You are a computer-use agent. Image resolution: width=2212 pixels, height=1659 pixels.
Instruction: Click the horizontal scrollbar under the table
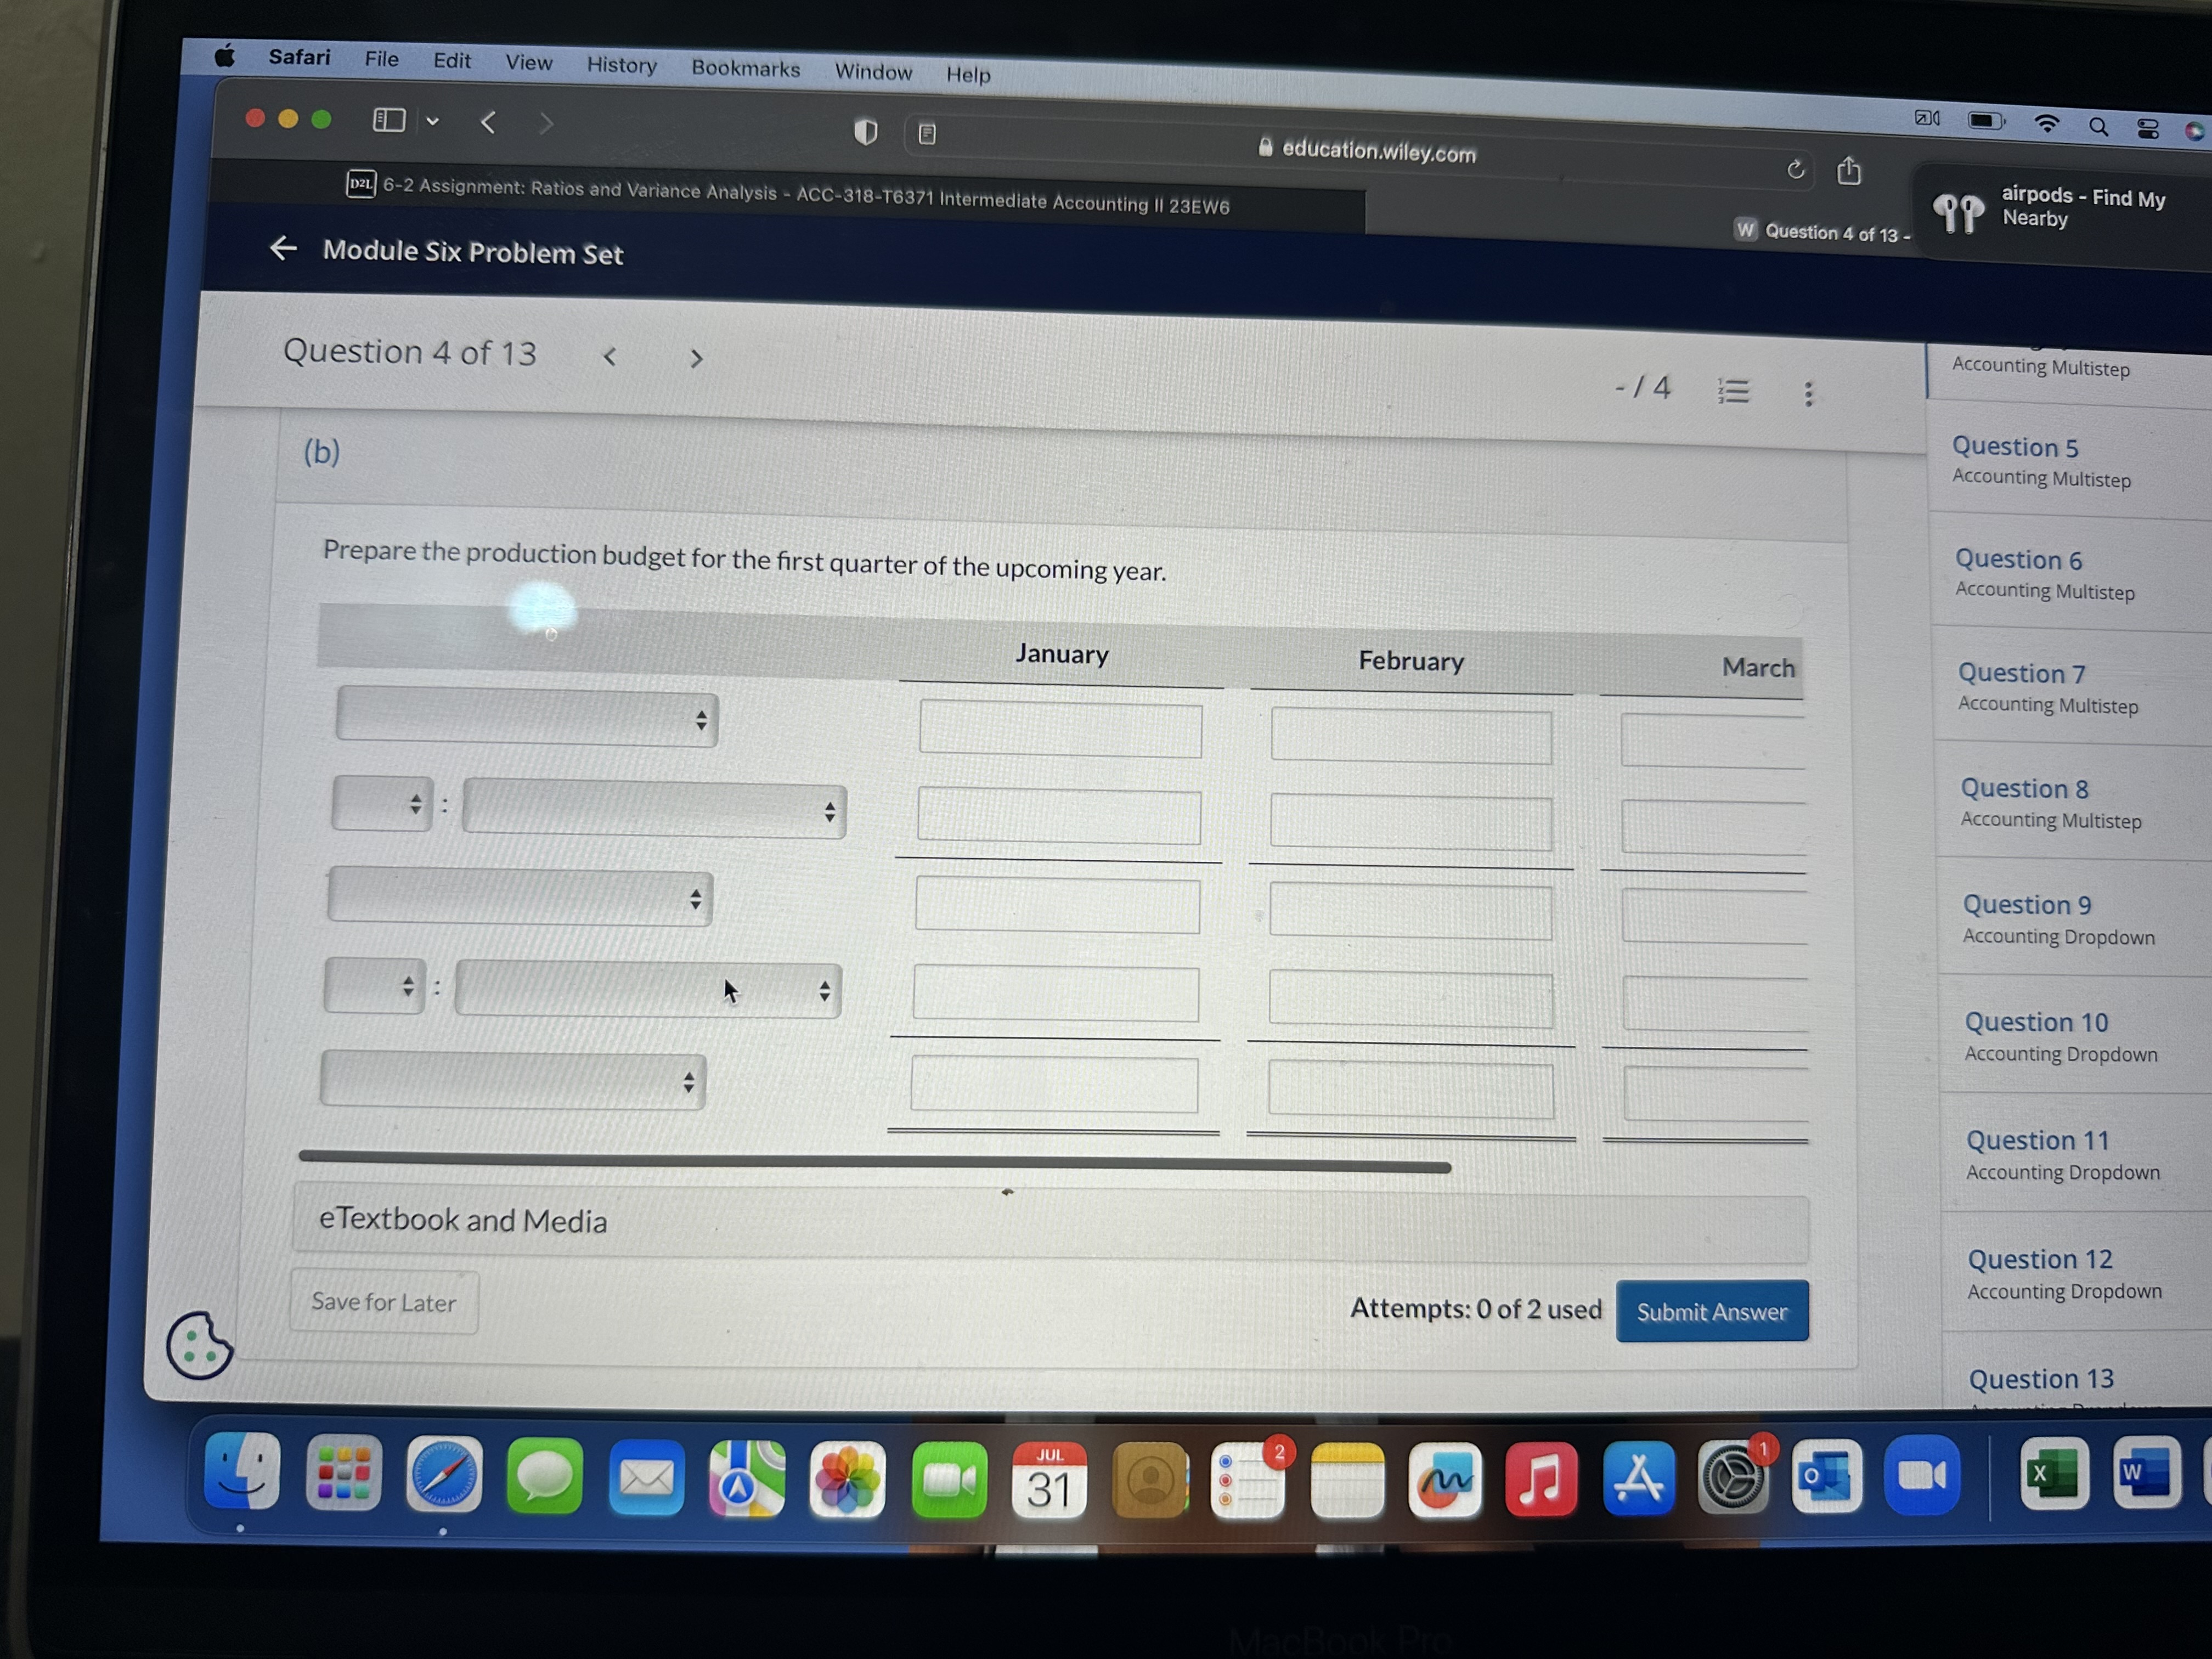click(874, 1162)
